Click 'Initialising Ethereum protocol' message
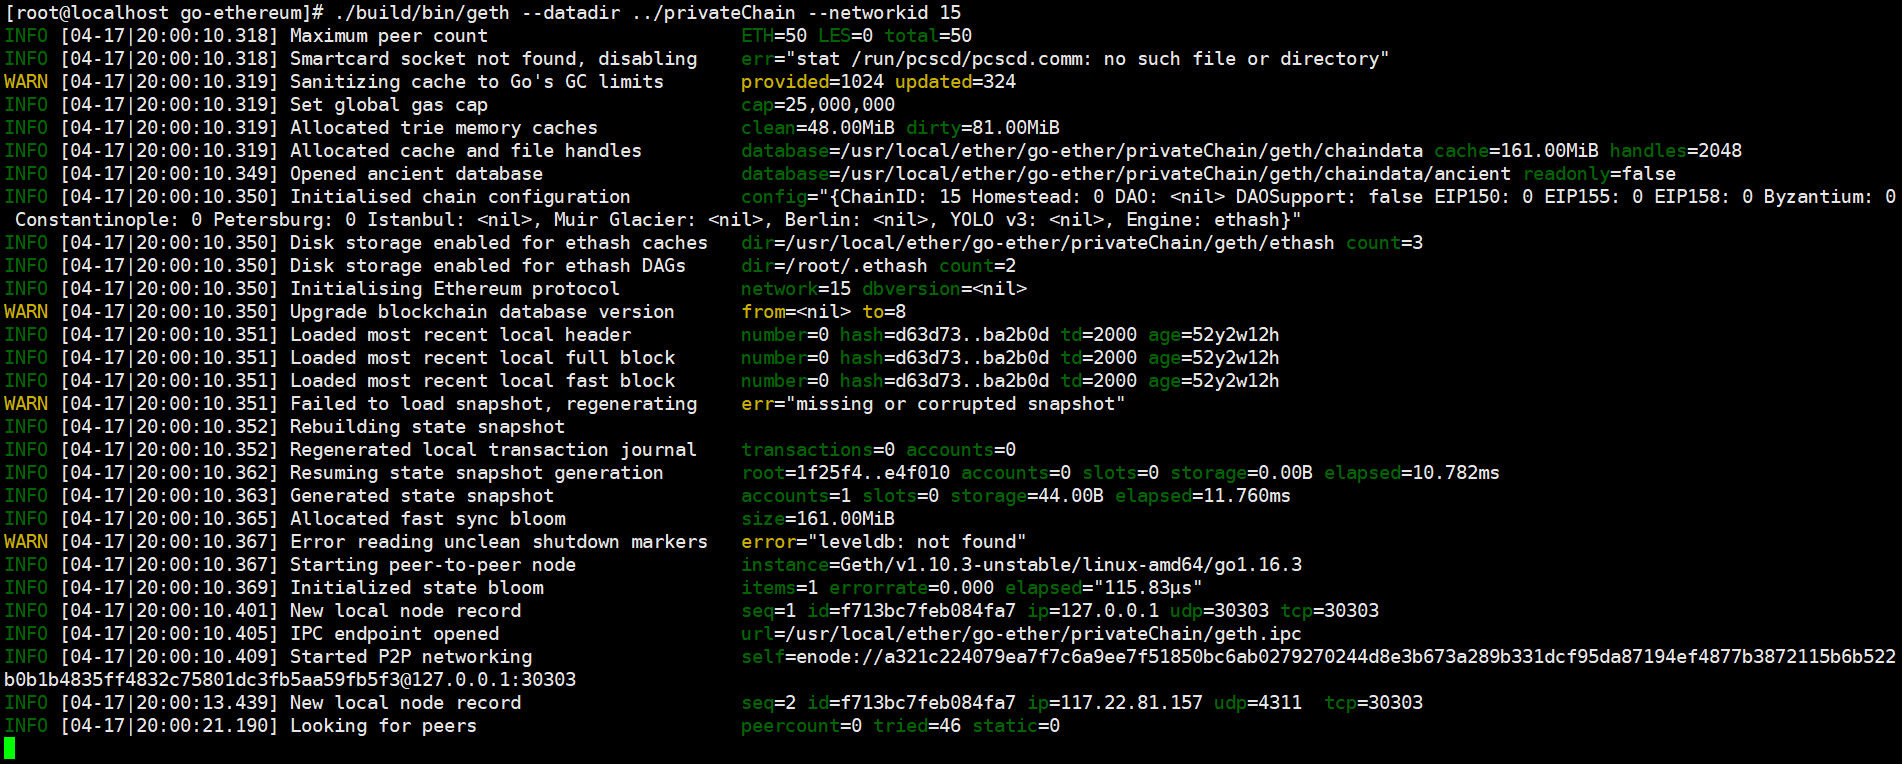The width and height of the screenshot is (1903, 764). [454, 289]
